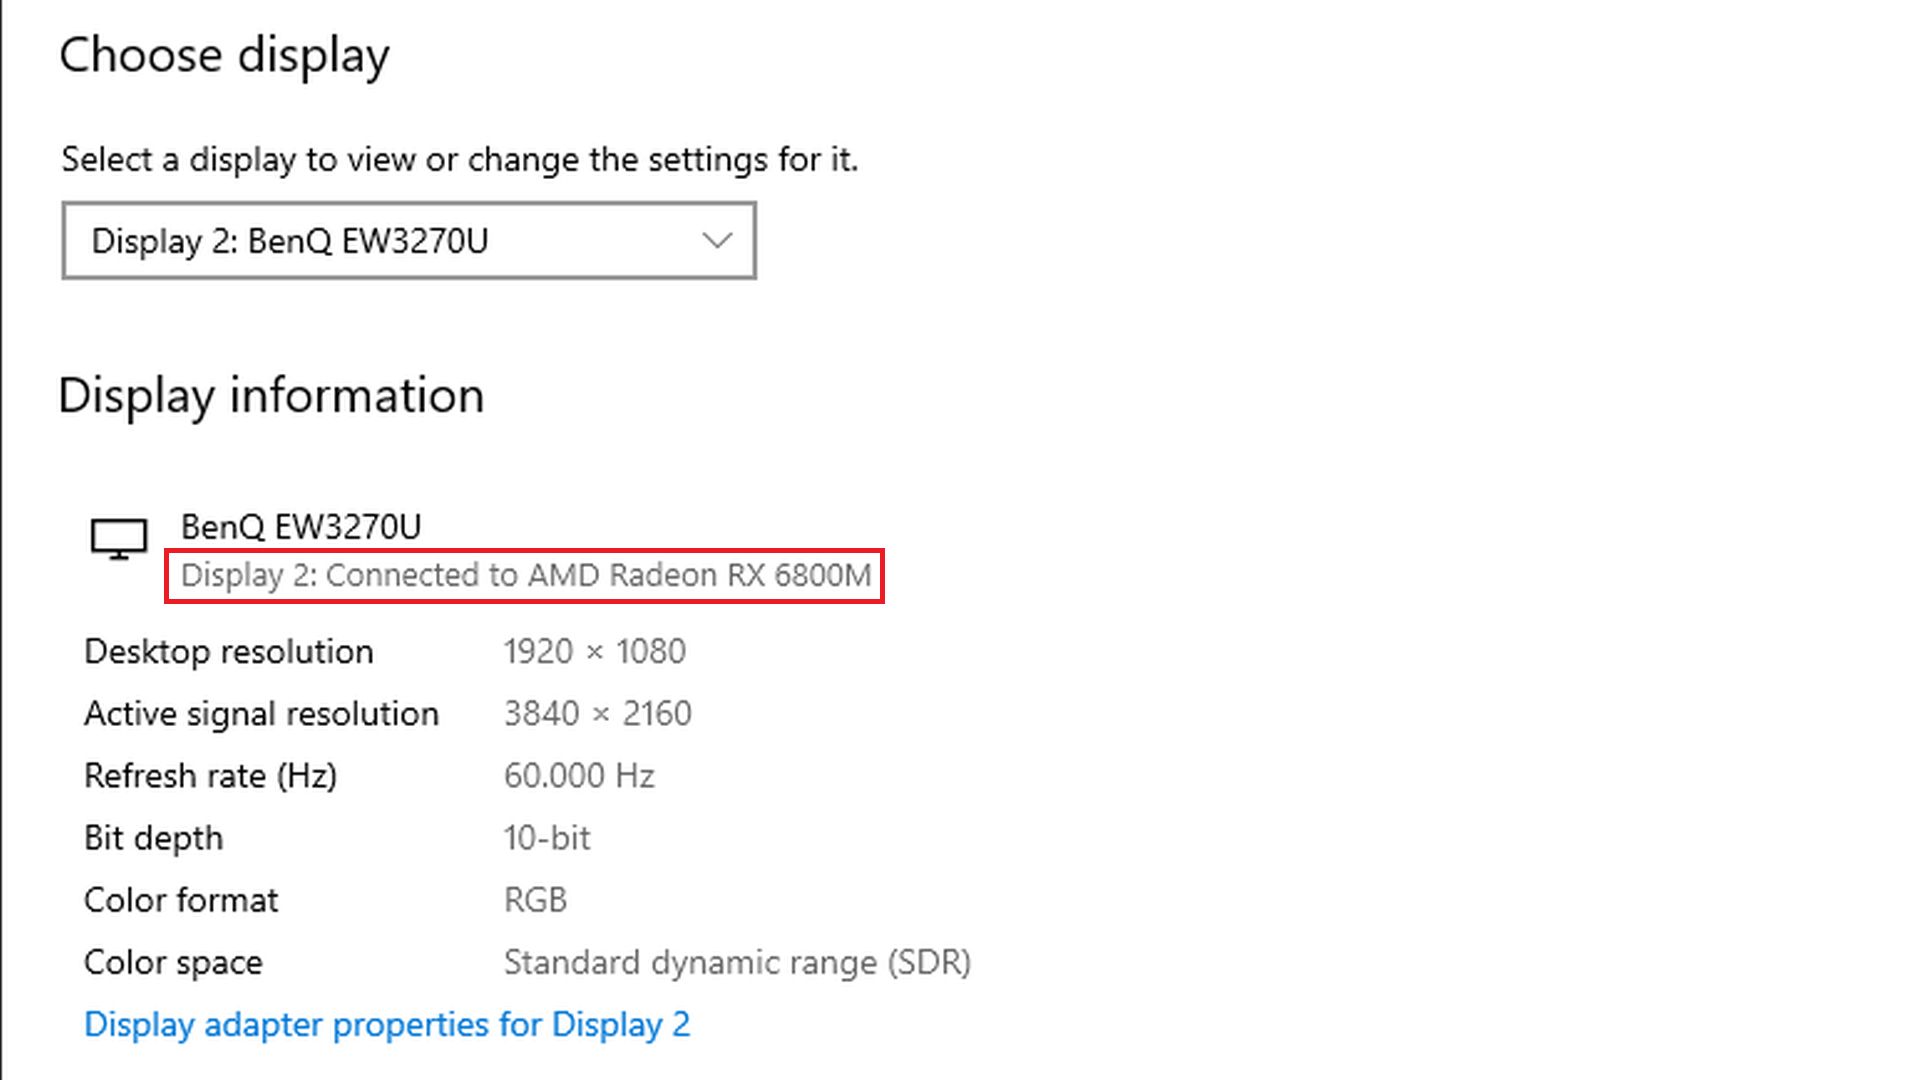The image size is (1920, 1080).
Task: Click the Choose display heading
Action: click(224, 56)
